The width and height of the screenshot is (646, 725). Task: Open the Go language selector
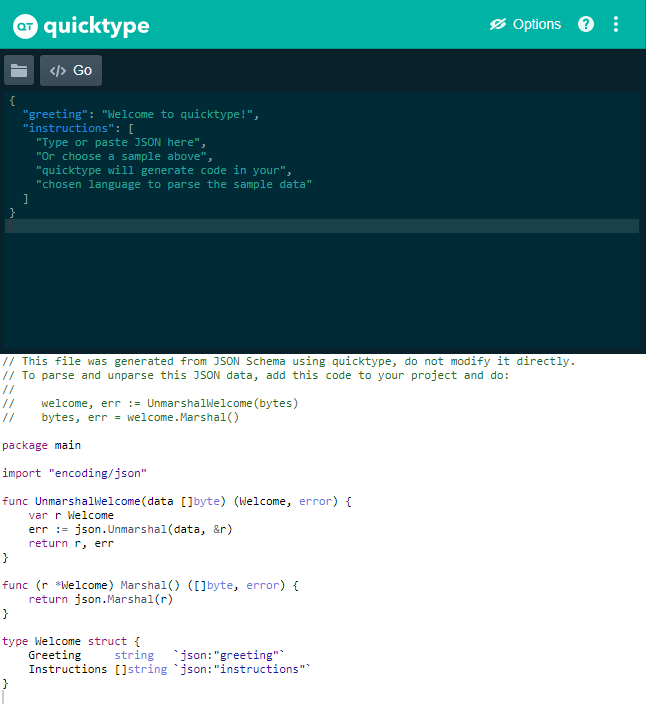(x=71, y=70)
